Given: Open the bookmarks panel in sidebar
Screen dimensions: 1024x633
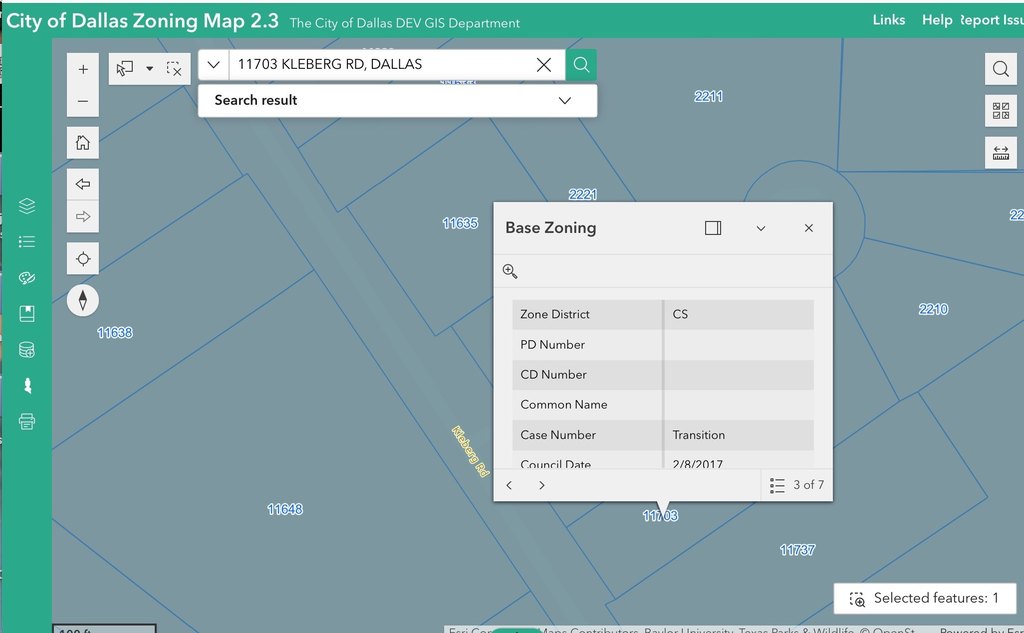Looking at the screenshot, I should tap(27, 314).
